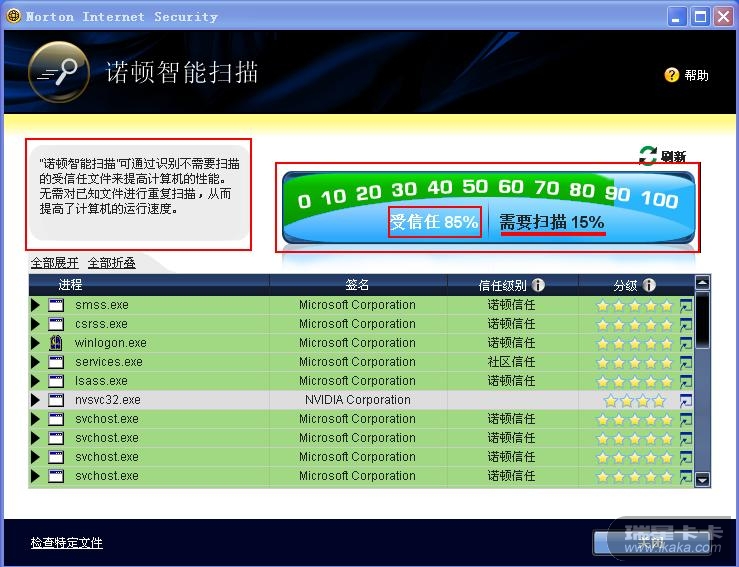Collapse all rows with 全部折叠
Screen dimensions: 739x567
pos(112,263)
